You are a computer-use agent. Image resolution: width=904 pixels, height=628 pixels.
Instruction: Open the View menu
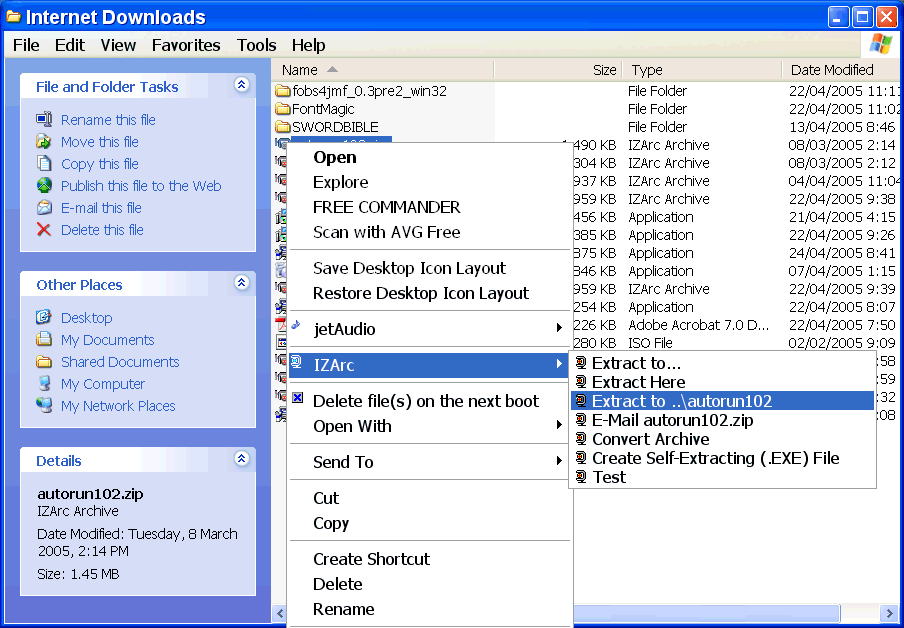pyautogui.click(x=118, y=45)
